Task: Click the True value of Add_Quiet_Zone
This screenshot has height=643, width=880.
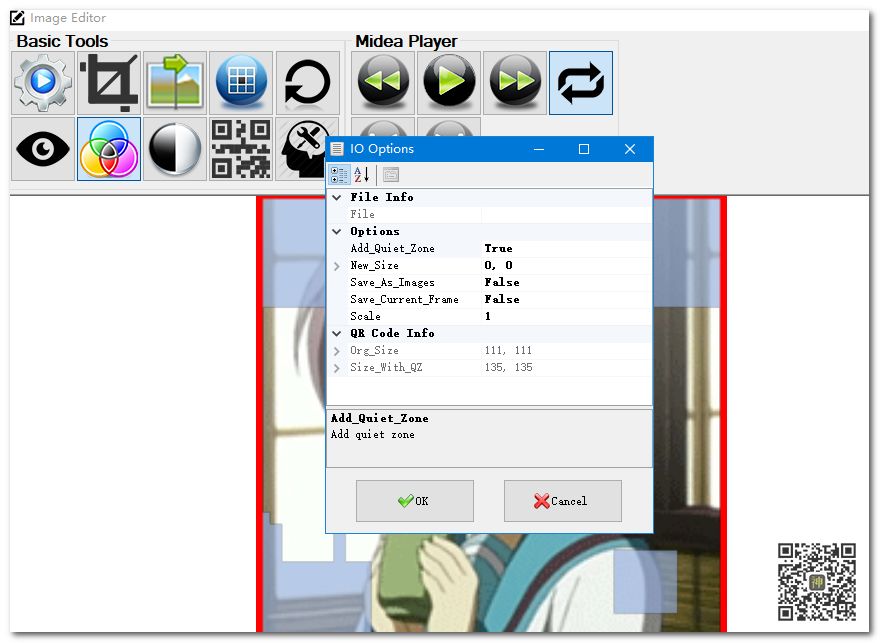Action: tap(498, 249)
